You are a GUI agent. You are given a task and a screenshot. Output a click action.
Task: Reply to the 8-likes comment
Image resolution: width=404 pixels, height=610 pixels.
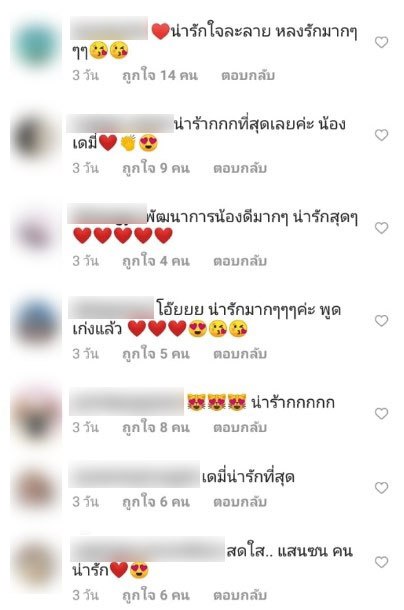coord(240,427)
